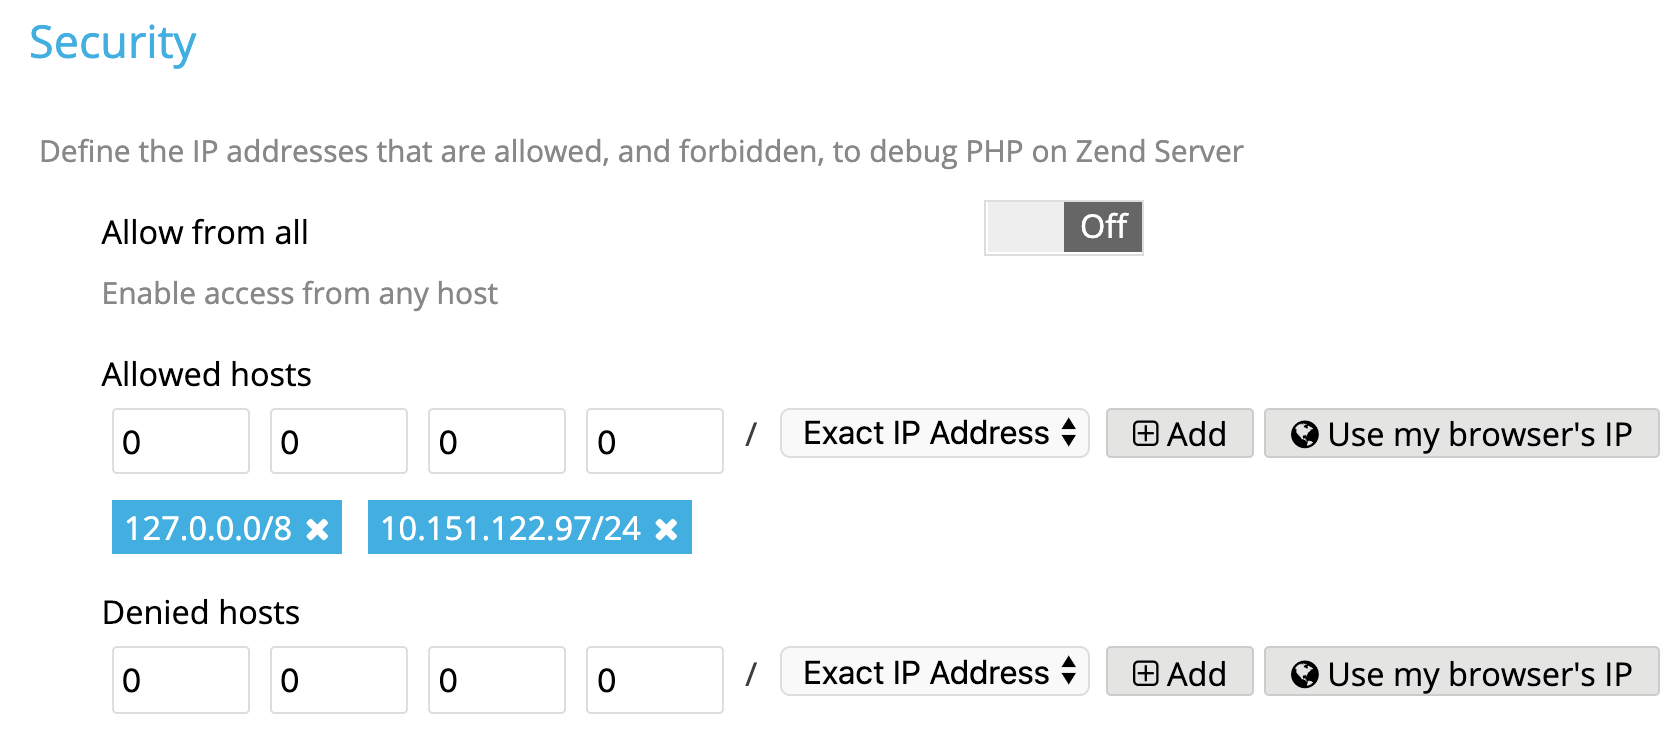Use my browser's IP for Denied hosts
Image resolution: width=1672 pixels, height=736 pixels.
pos(1461,672)
